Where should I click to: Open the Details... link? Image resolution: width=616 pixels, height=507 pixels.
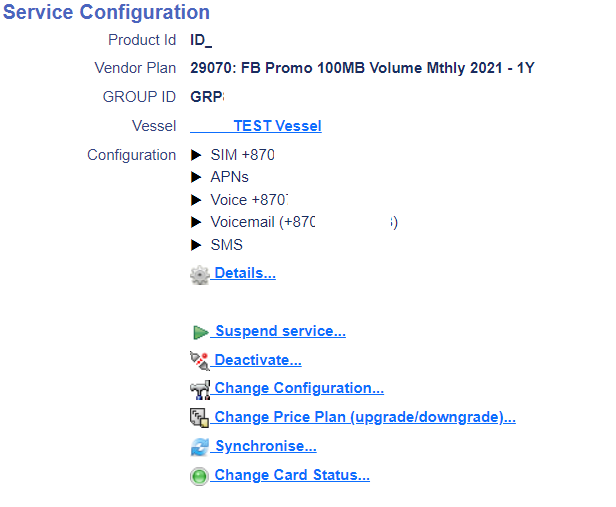click(x=245, y=273)
